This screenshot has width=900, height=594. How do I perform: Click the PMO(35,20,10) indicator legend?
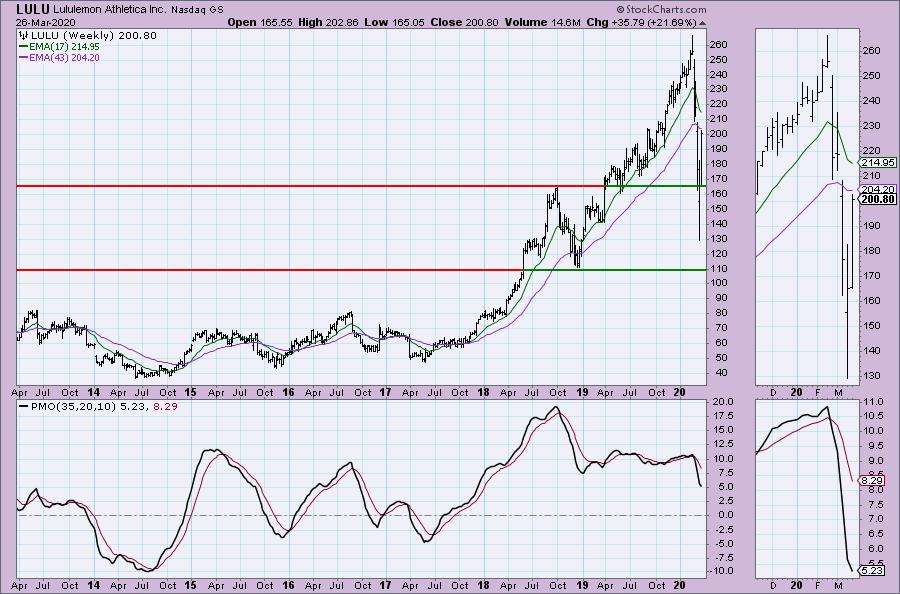[x=103, y=406]
